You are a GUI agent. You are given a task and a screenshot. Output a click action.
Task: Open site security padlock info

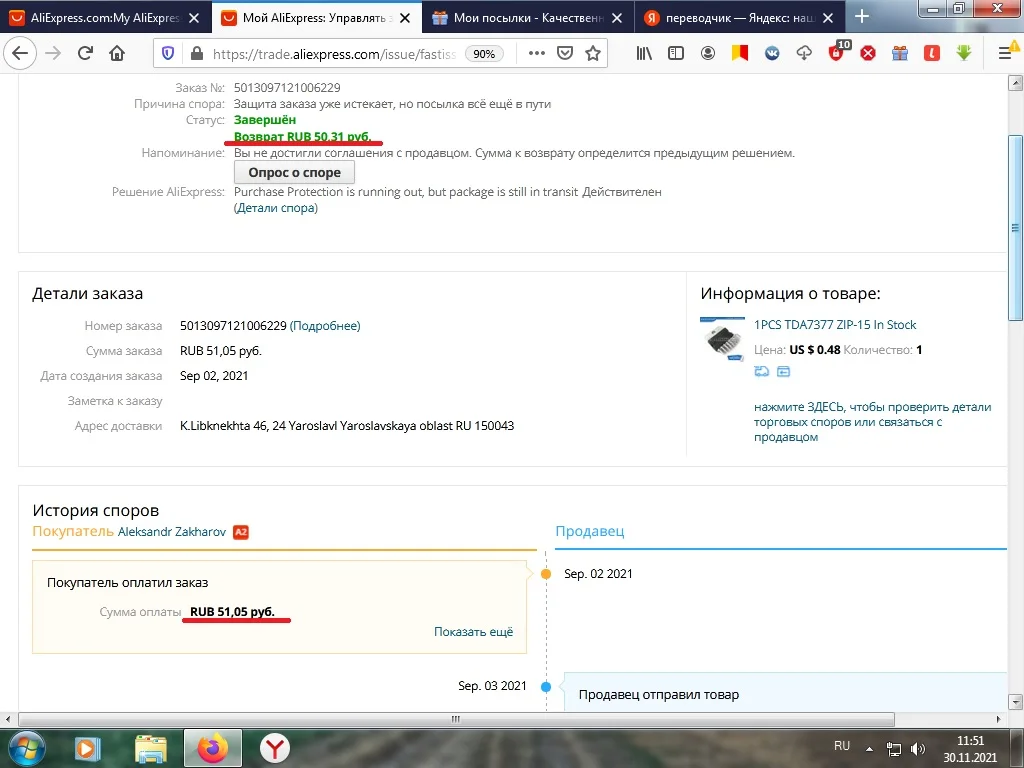click(x=196, y=54)
